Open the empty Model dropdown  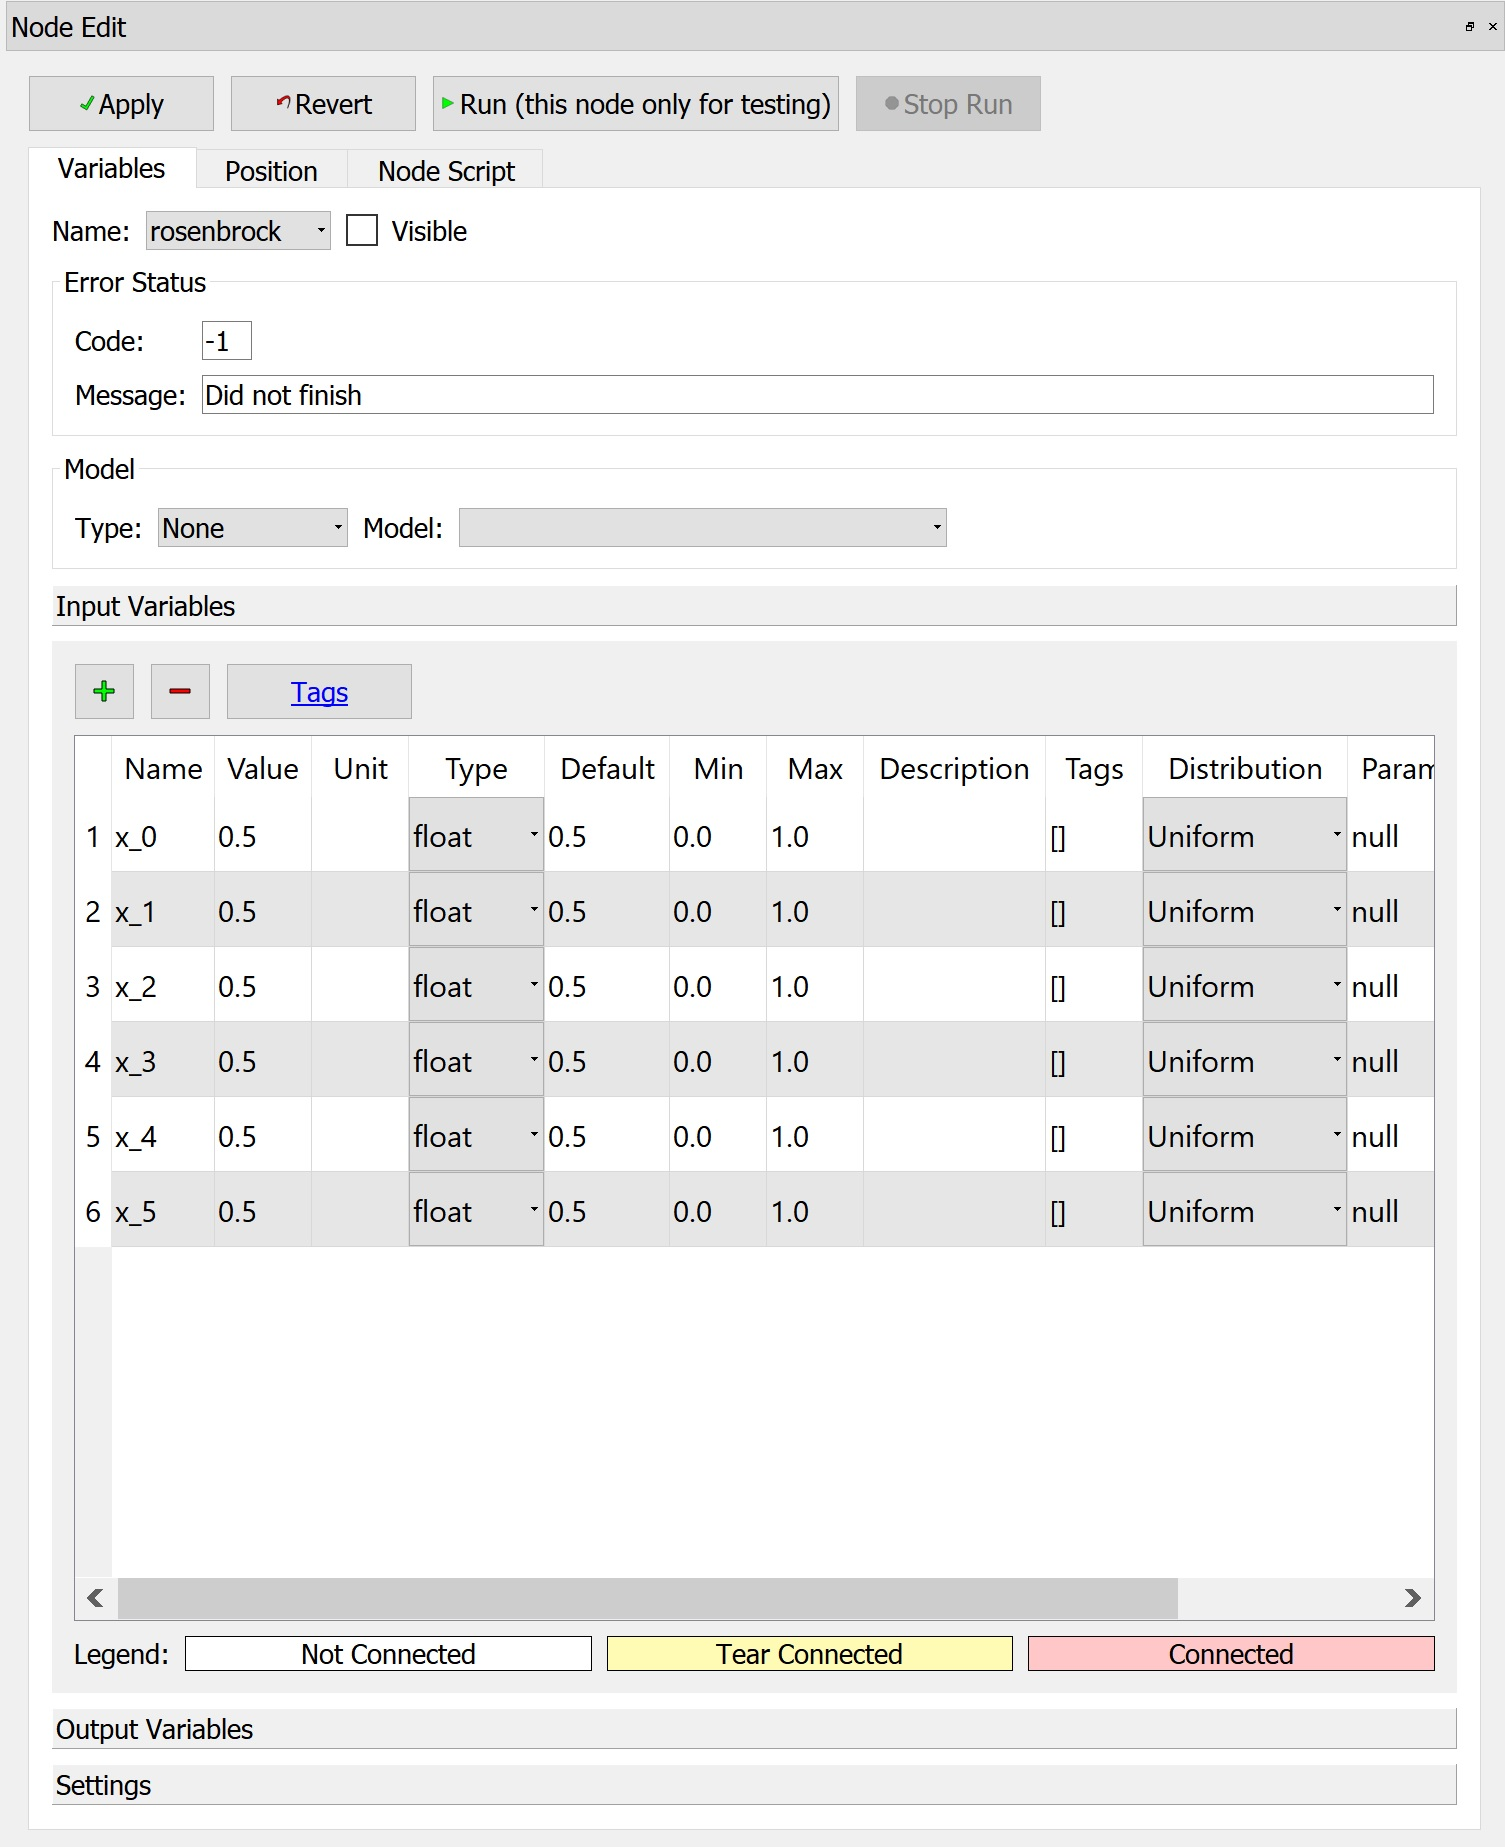click(702, 527)
